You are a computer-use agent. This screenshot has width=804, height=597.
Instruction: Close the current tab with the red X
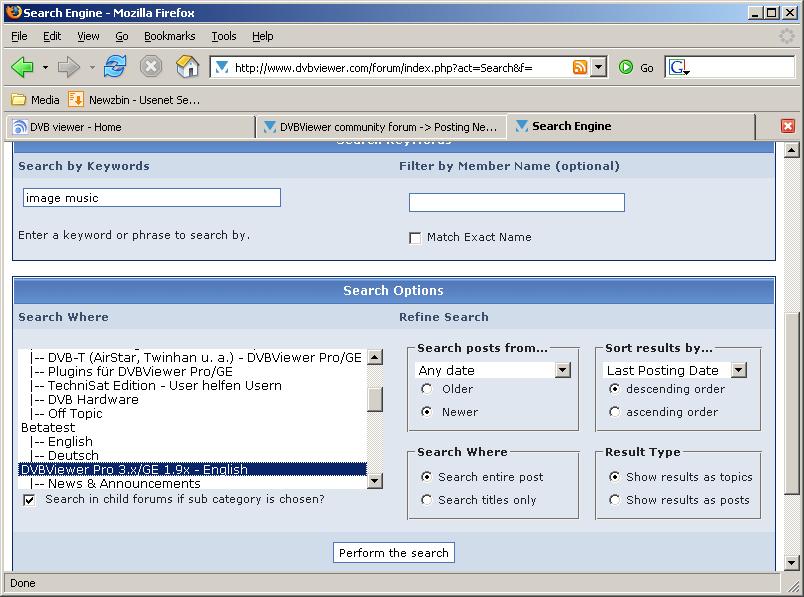click(788, 126)
